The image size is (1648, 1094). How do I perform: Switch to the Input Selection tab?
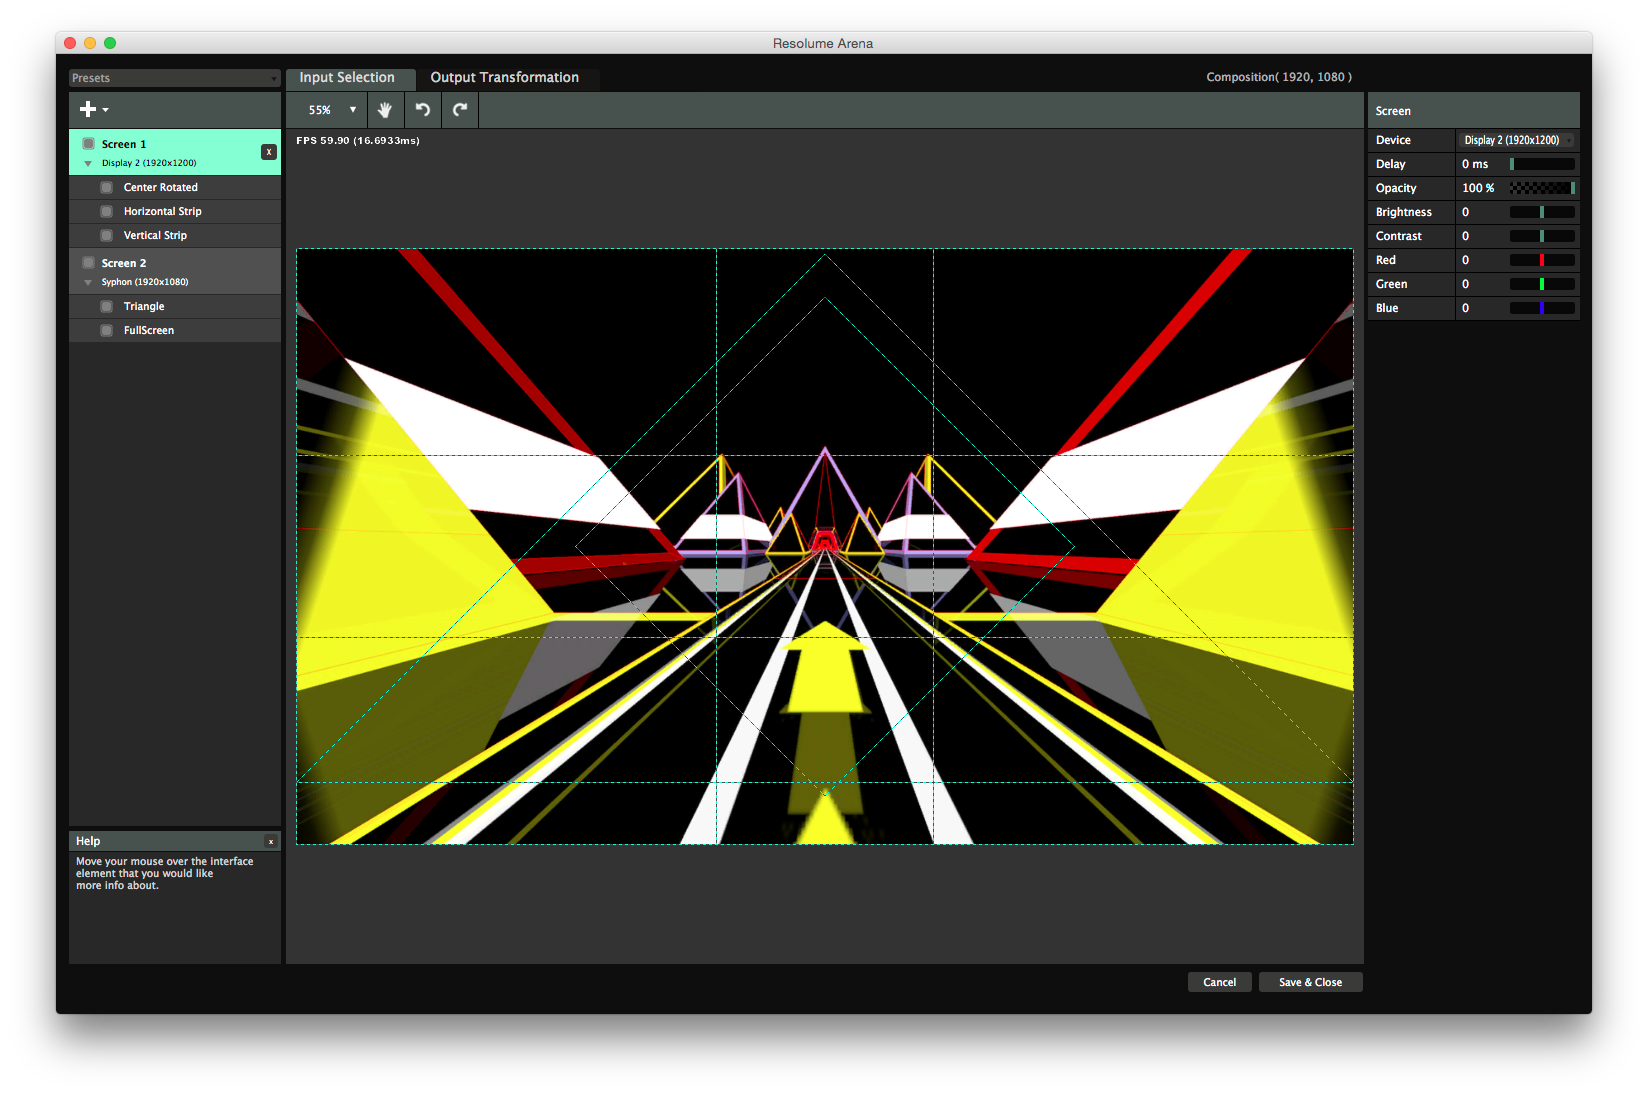coord(347,78)
